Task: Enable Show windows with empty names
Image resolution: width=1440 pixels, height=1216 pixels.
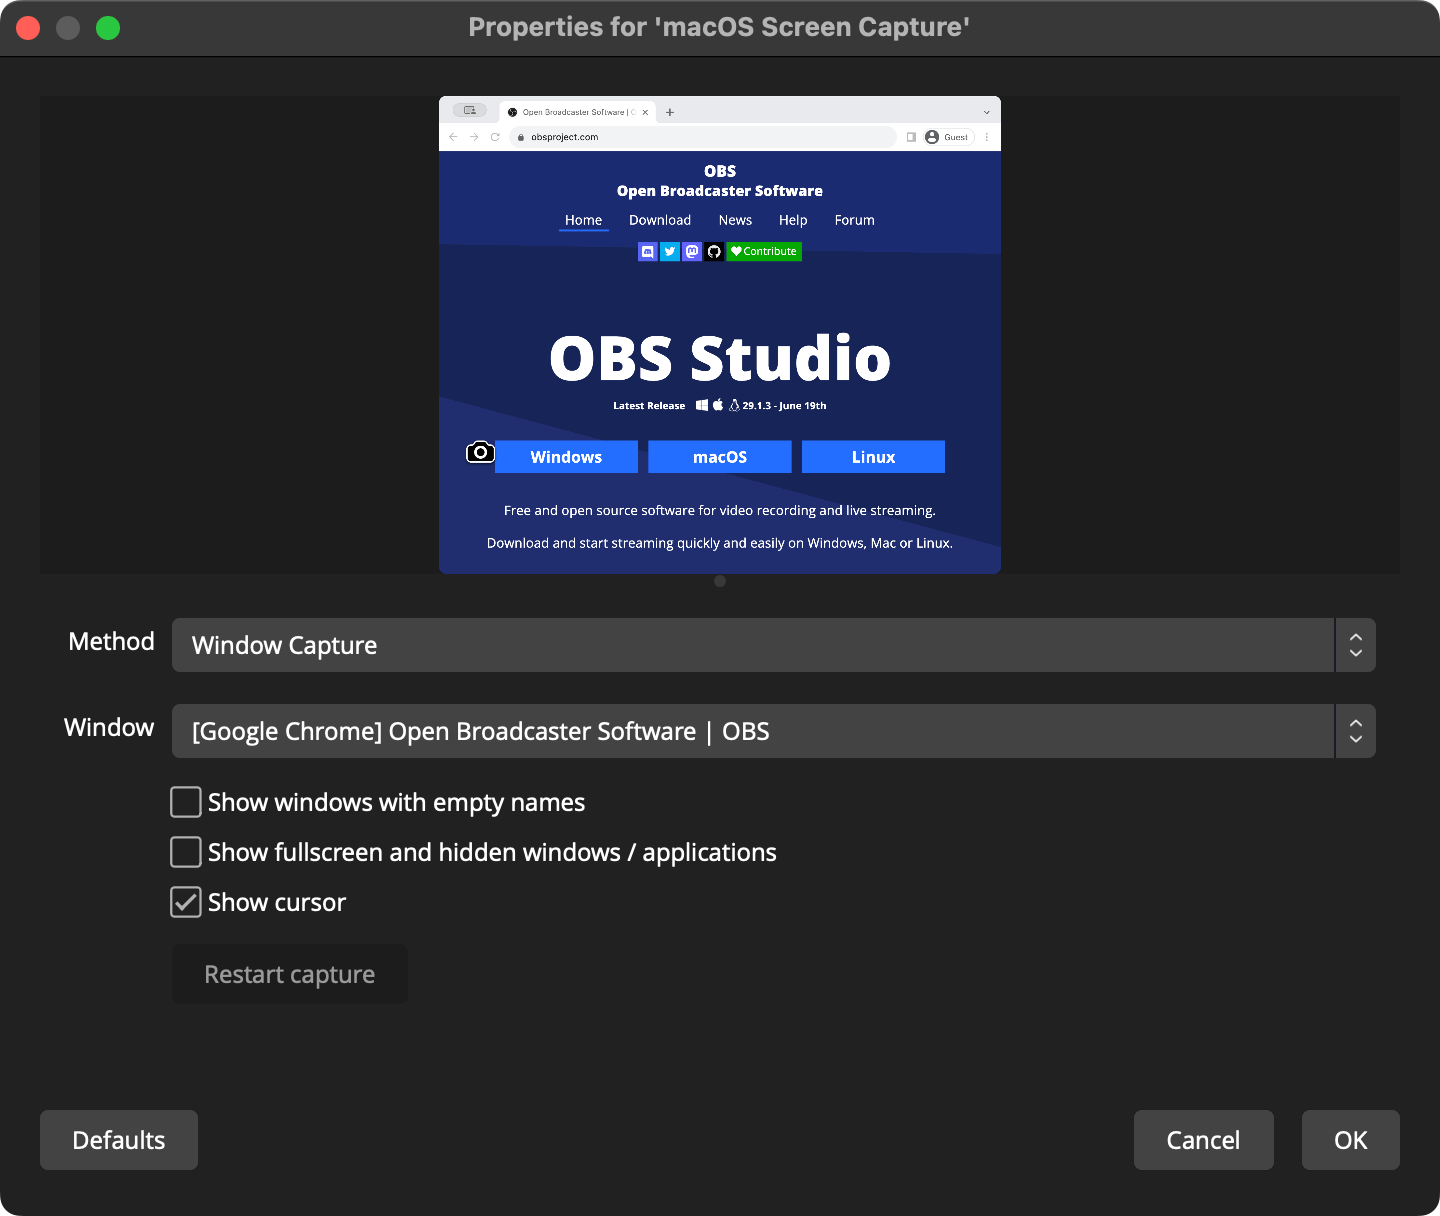Action: [x=186, y=802]
